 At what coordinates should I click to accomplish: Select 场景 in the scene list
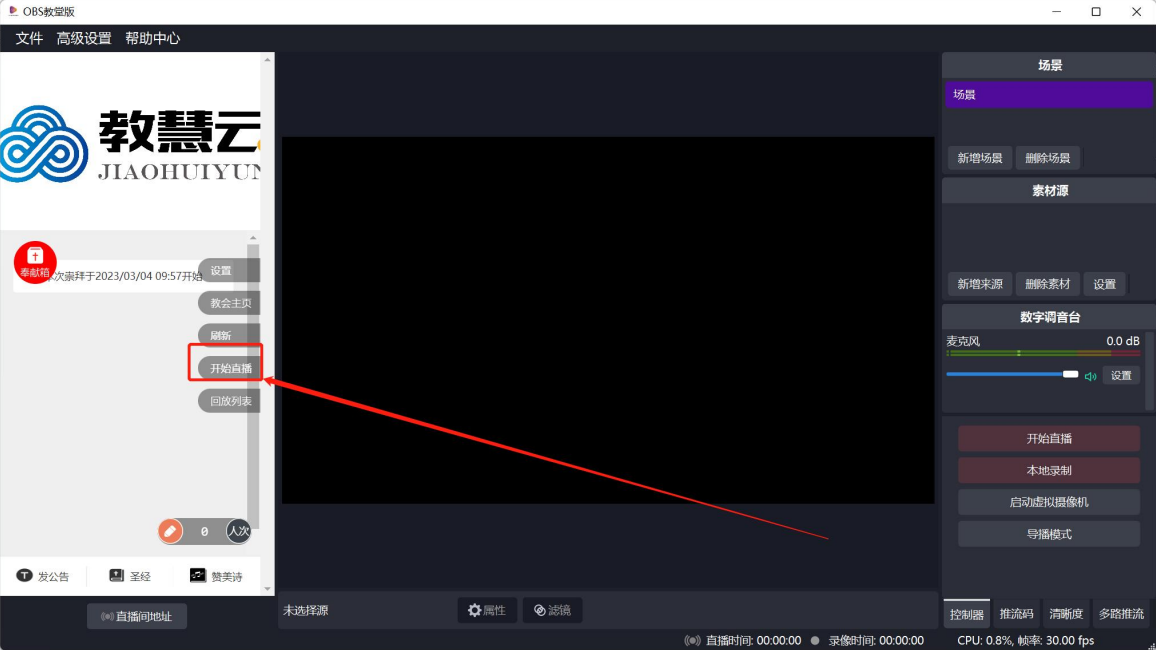(x=1046, y=94)
